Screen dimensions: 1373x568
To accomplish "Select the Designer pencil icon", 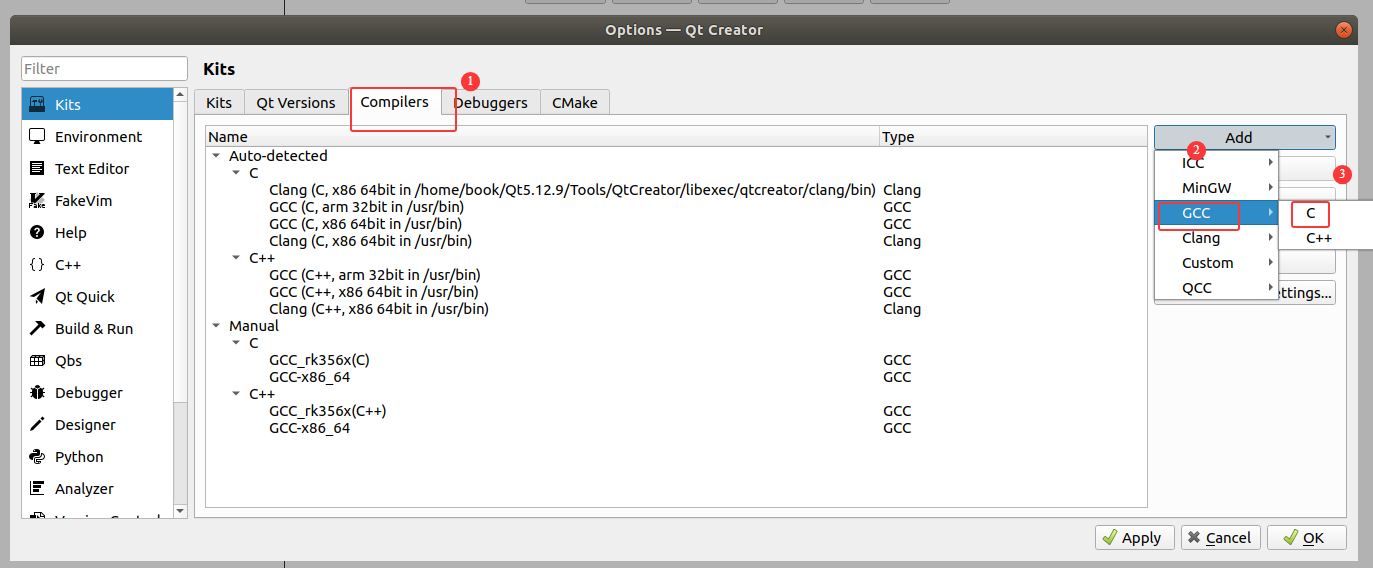I will (x=37, y=424).
